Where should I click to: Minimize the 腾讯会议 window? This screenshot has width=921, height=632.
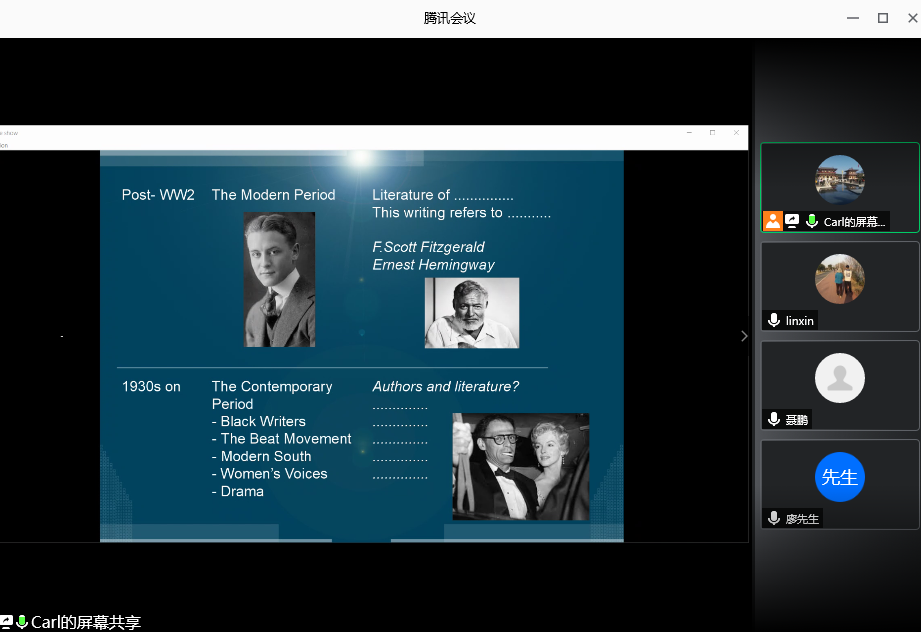click(x=853, y=18)
